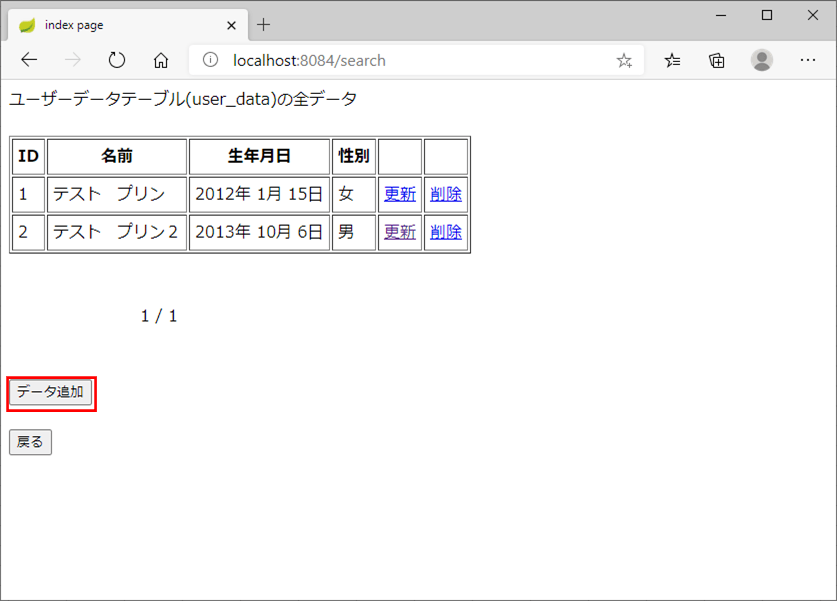Open Settings and more ellipsis menu
The height and width of the screenshot is (601, 837).
(x=808, y=60)
